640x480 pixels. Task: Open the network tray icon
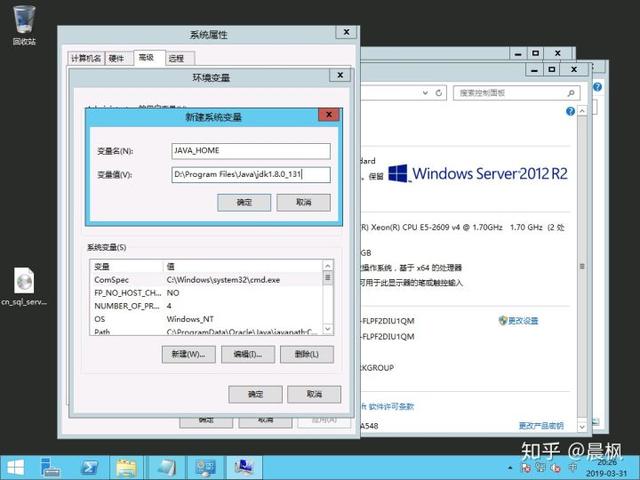tap(540, 468)
